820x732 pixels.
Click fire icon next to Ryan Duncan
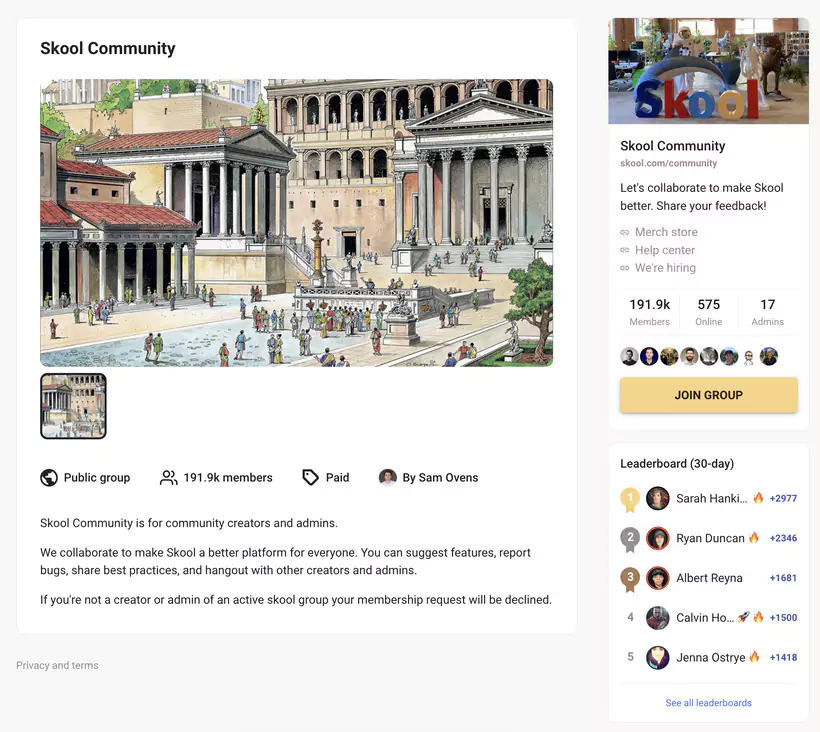(x=754, y=537)
